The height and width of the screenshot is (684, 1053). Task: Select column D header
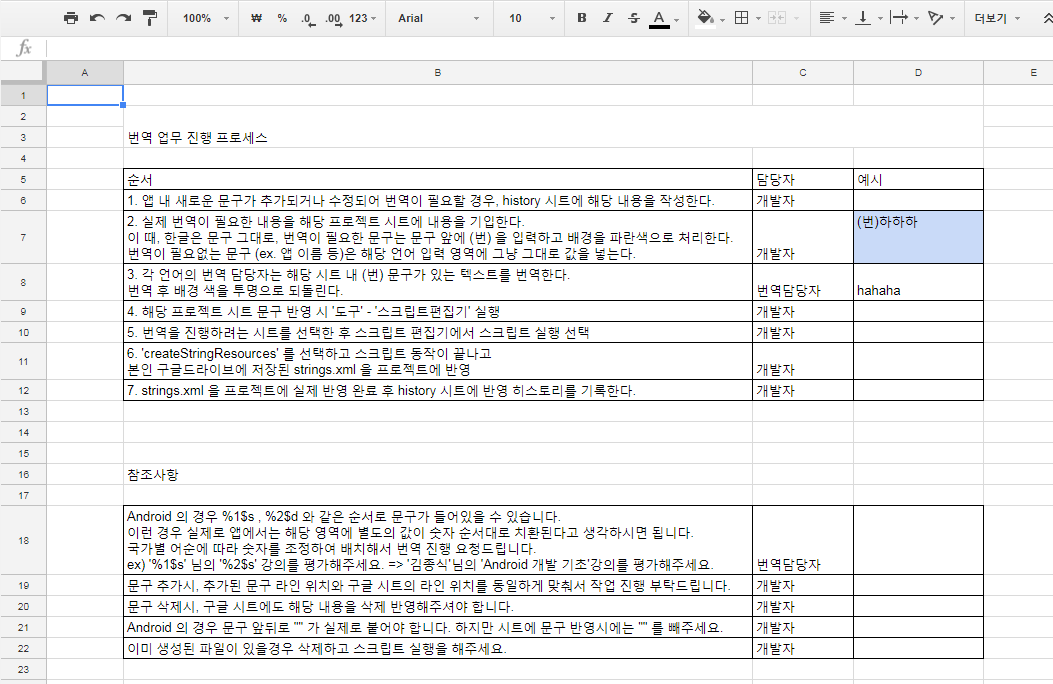pos(918,72)
